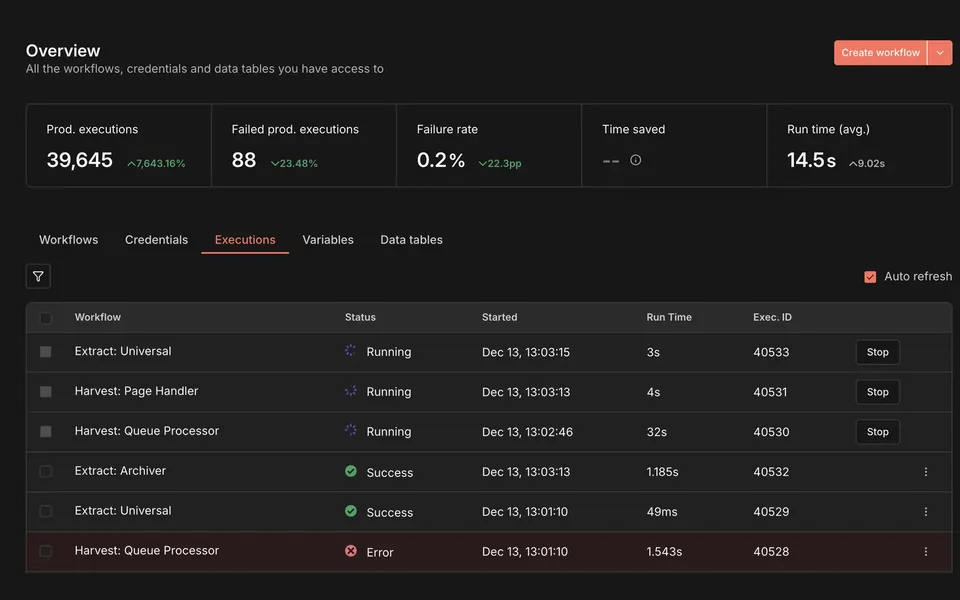The image size is (960, 600).
Task: Stop the Harvest: Page Handler execution
Action: 877,392
